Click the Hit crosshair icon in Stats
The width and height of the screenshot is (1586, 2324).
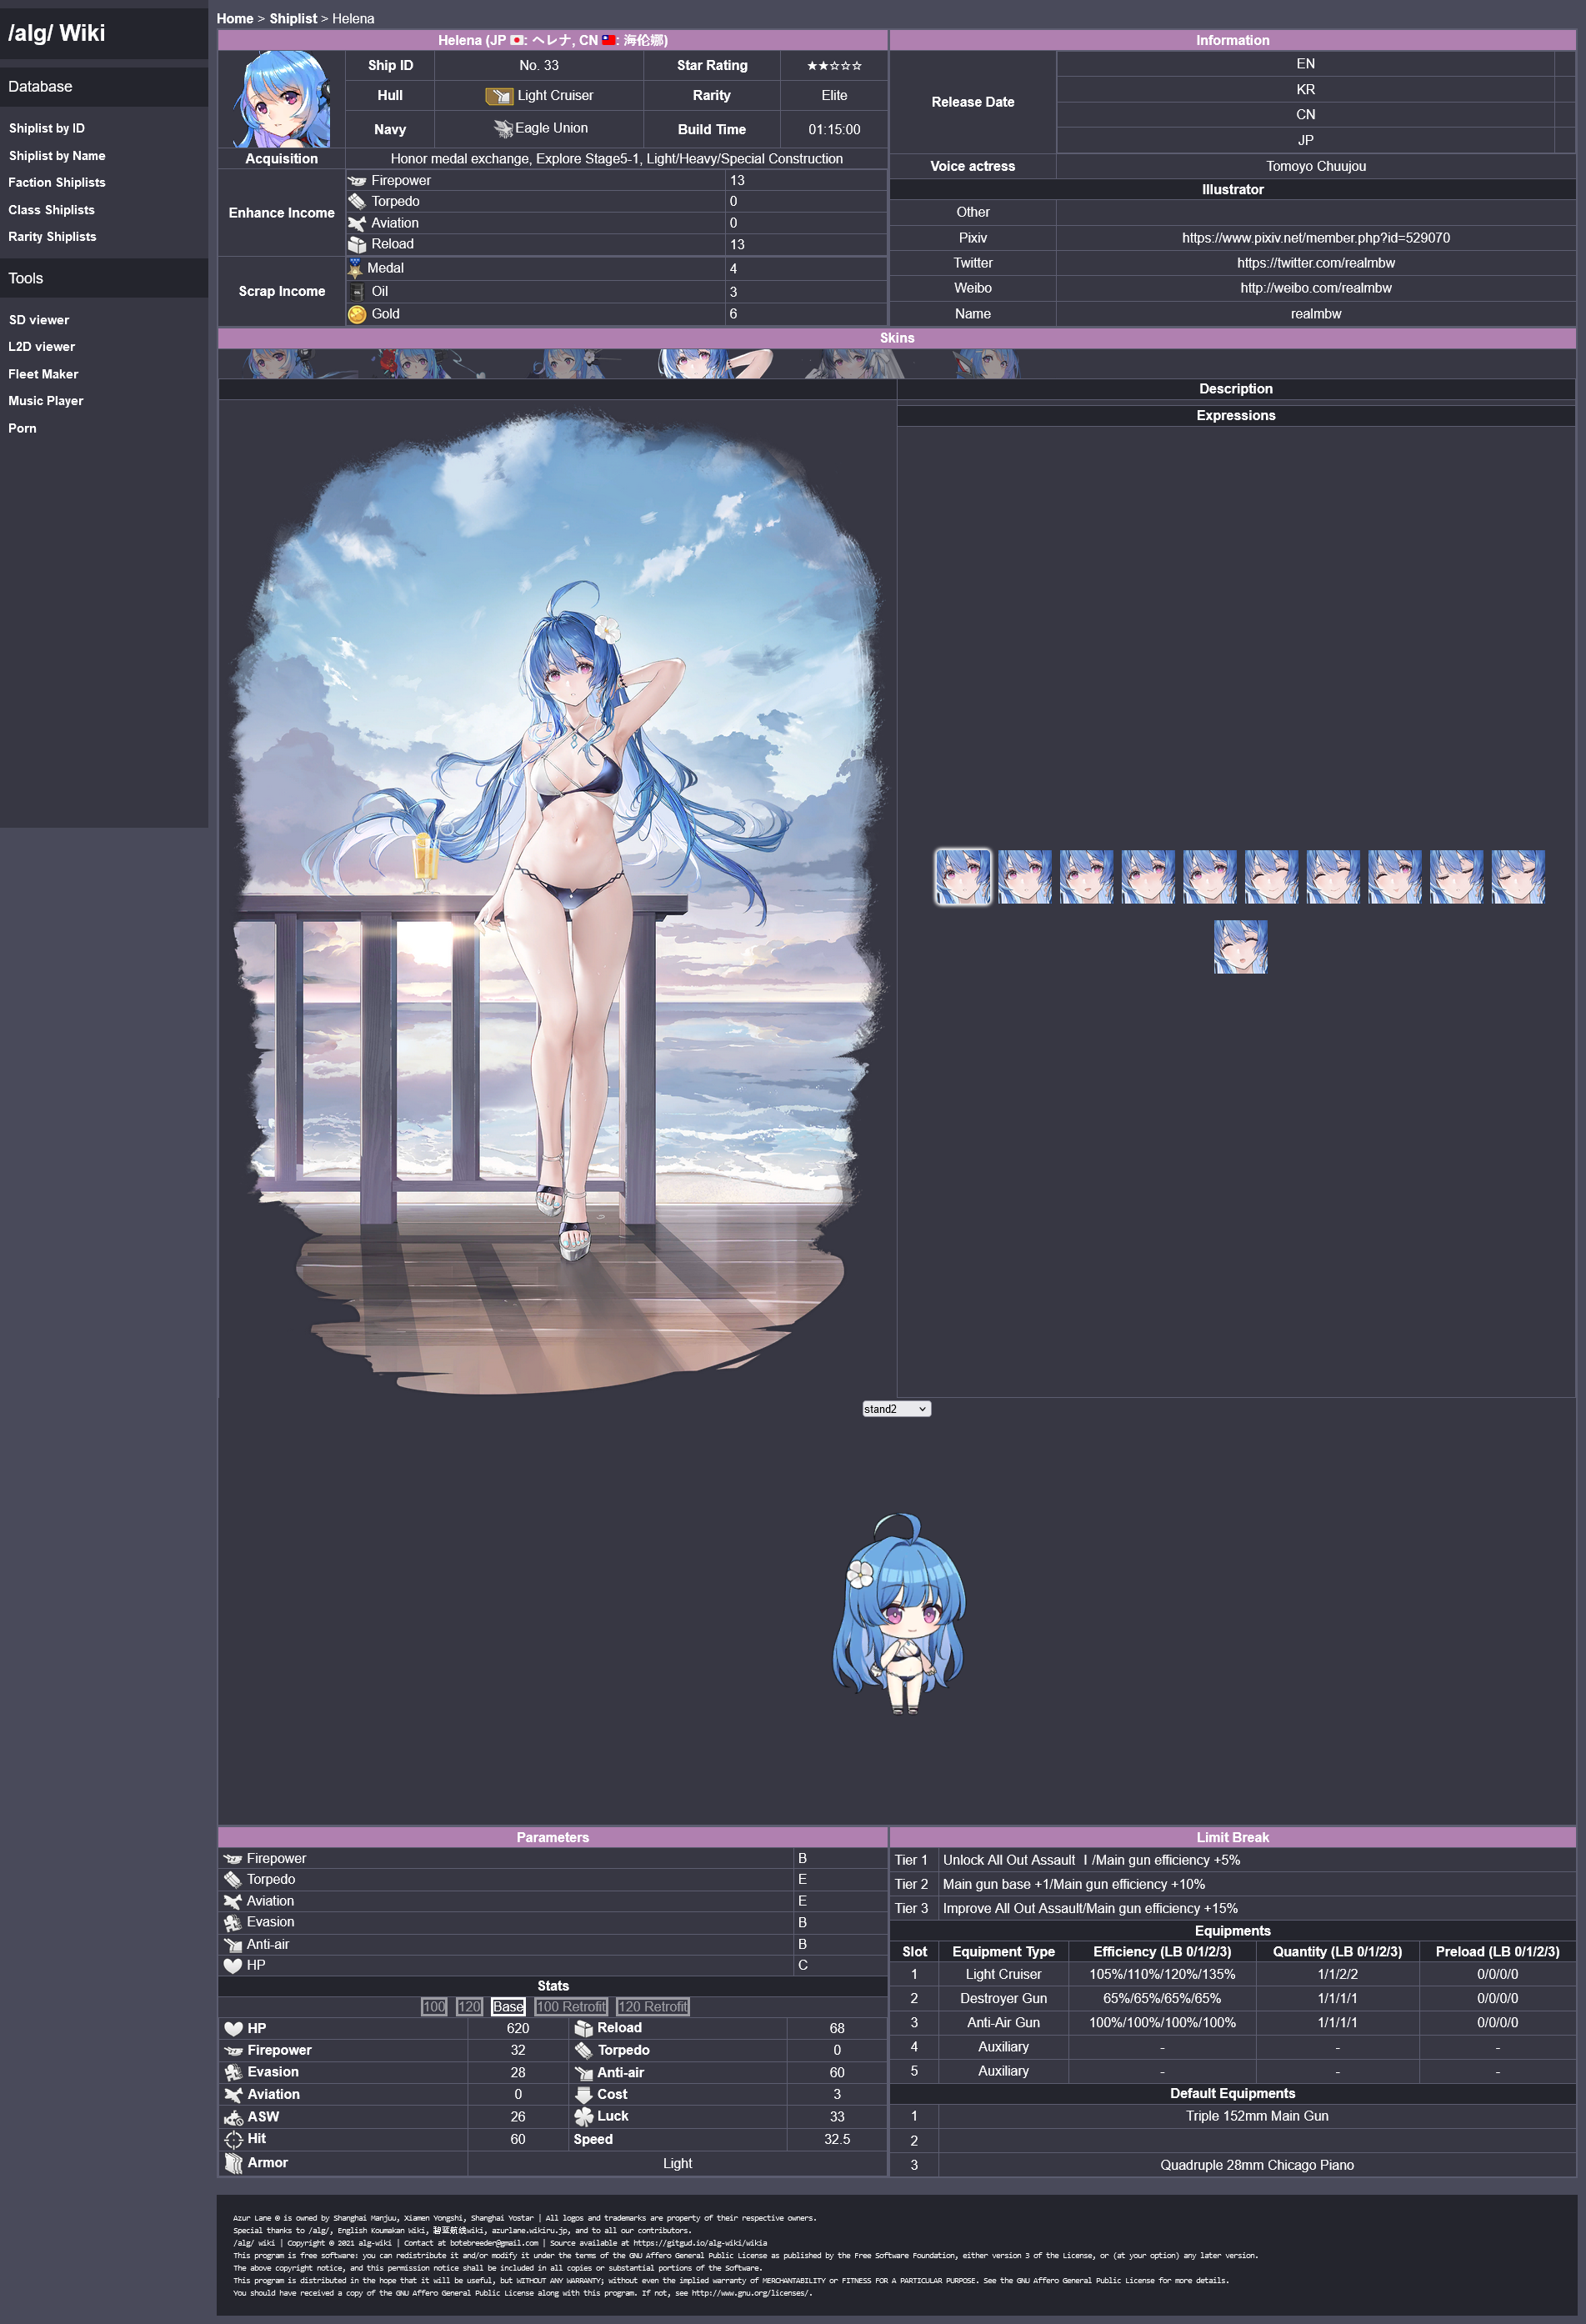point(233,2139)
